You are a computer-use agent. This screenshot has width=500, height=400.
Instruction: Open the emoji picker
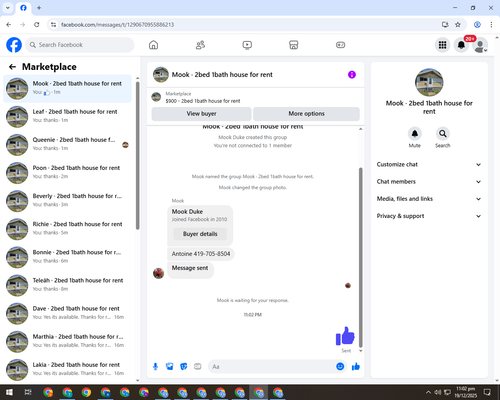coord(340,367)
